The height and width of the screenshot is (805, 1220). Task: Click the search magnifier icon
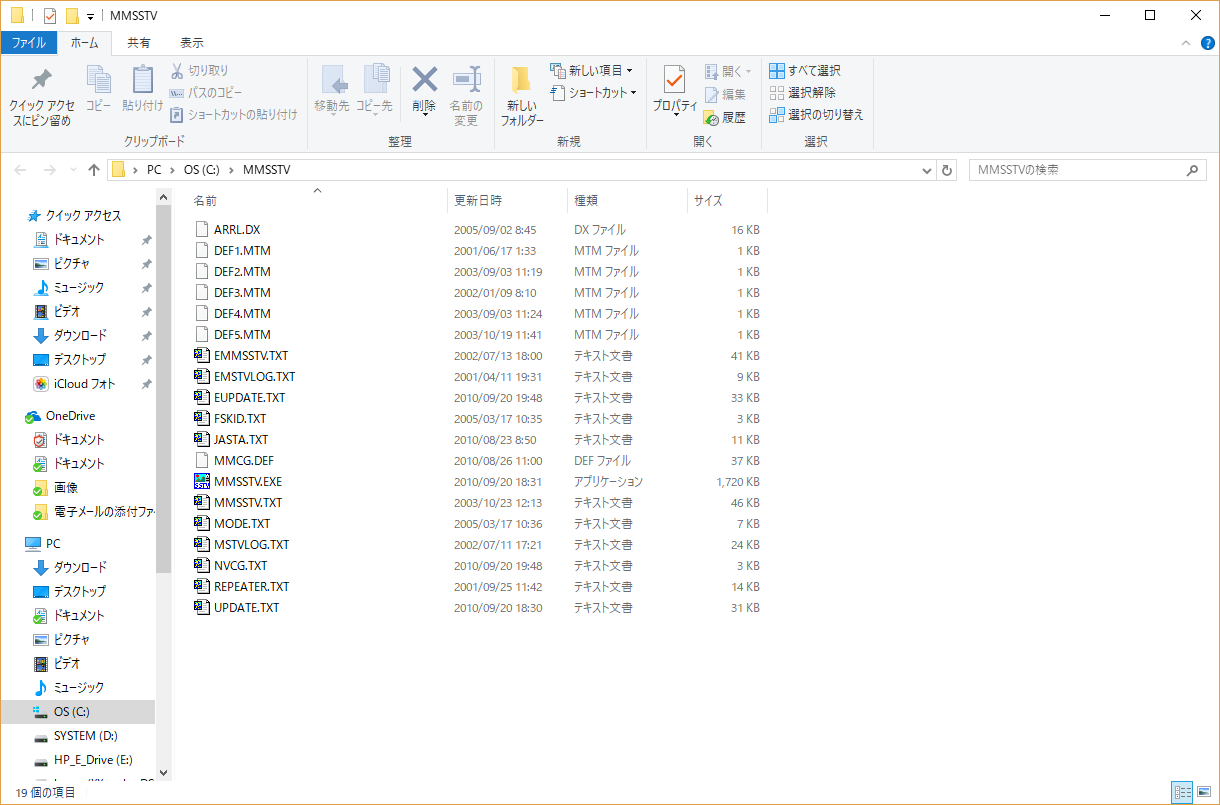point(1192,170)
